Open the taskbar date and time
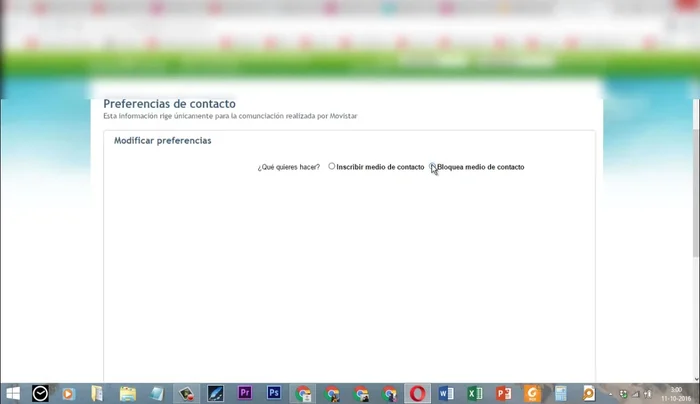This screenshot has width=700, height=404. 676,394
